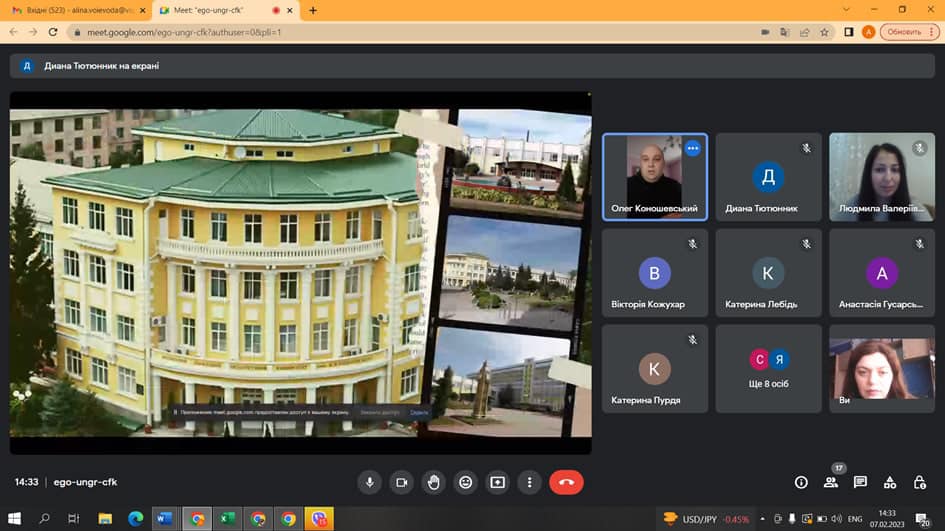Open the Chrome profile avatar

[x=868, y=32]
